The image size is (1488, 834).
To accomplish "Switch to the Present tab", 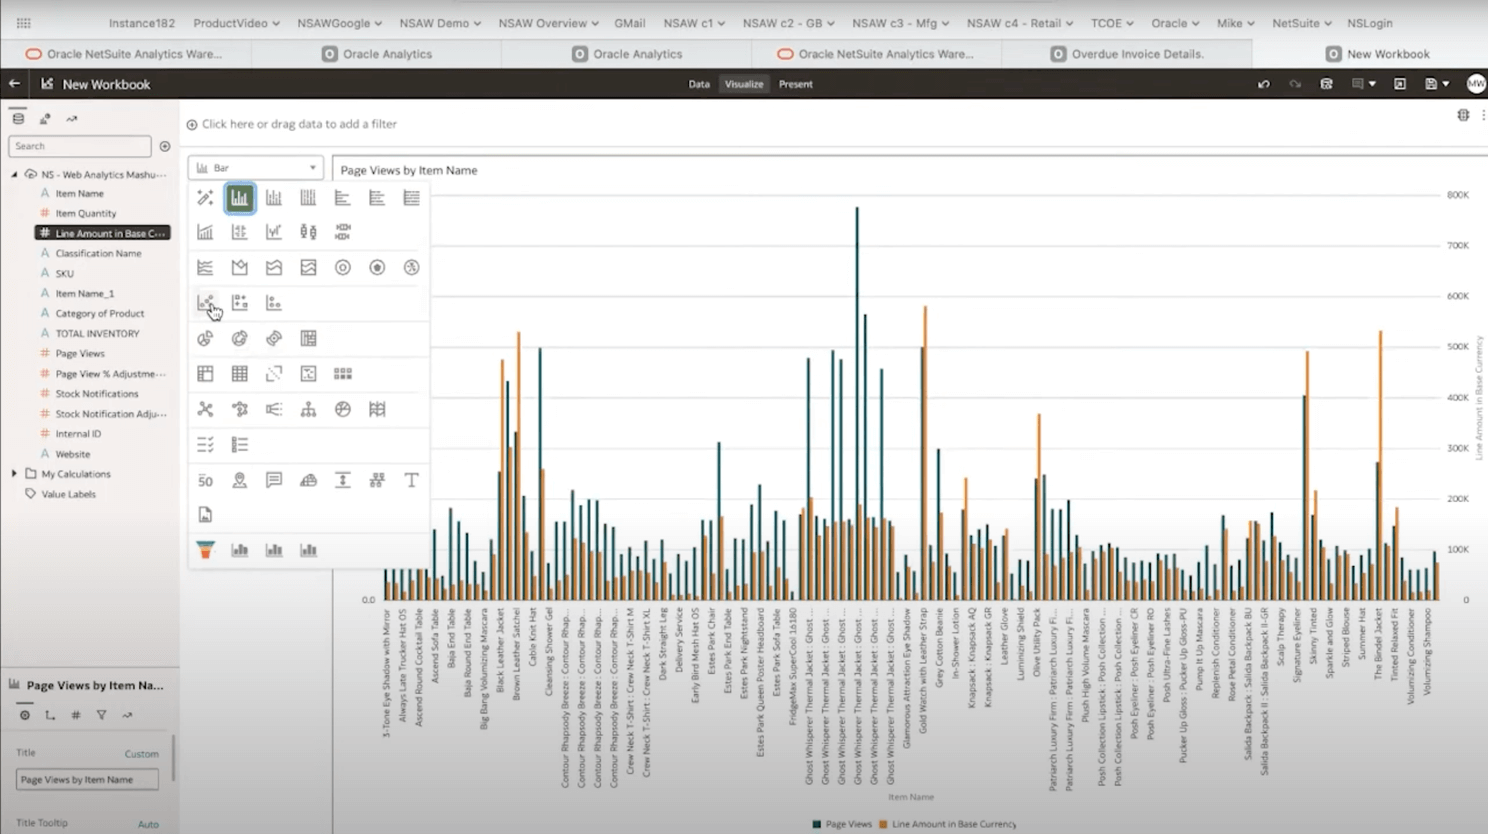I will (796, 85).
